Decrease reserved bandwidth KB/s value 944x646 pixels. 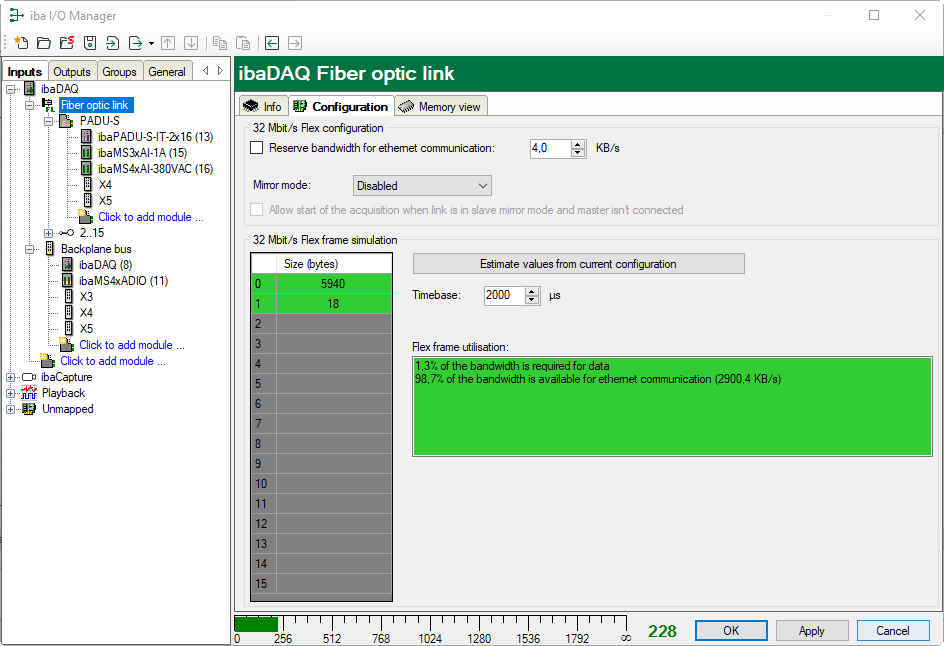coord(578,153)
